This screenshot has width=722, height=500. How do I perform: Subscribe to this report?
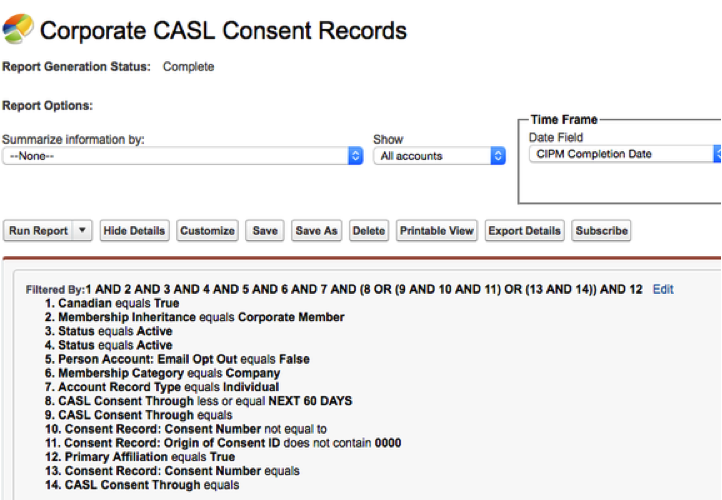point(601,230)
